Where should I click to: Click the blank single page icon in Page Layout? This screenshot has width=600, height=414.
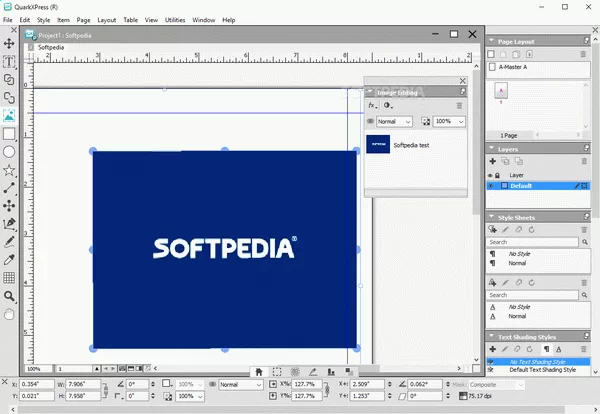coord(491,54)
